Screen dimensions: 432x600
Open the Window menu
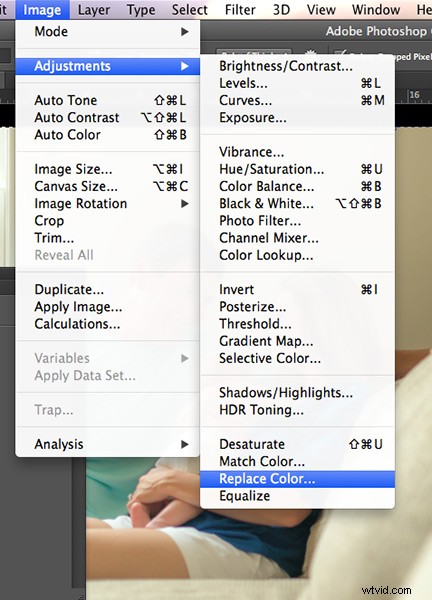pos(376,10)
